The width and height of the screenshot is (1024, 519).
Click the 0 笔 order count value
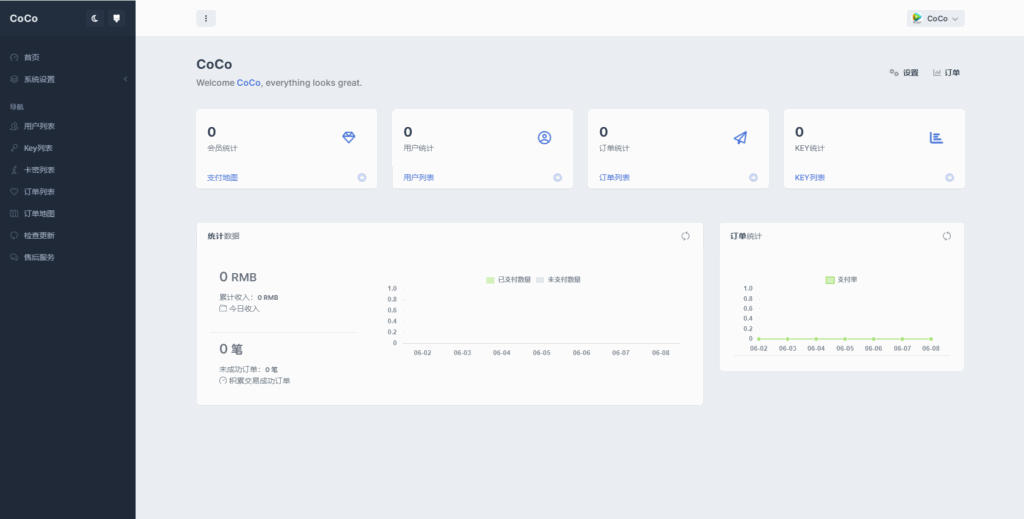(x=231, y=349)
